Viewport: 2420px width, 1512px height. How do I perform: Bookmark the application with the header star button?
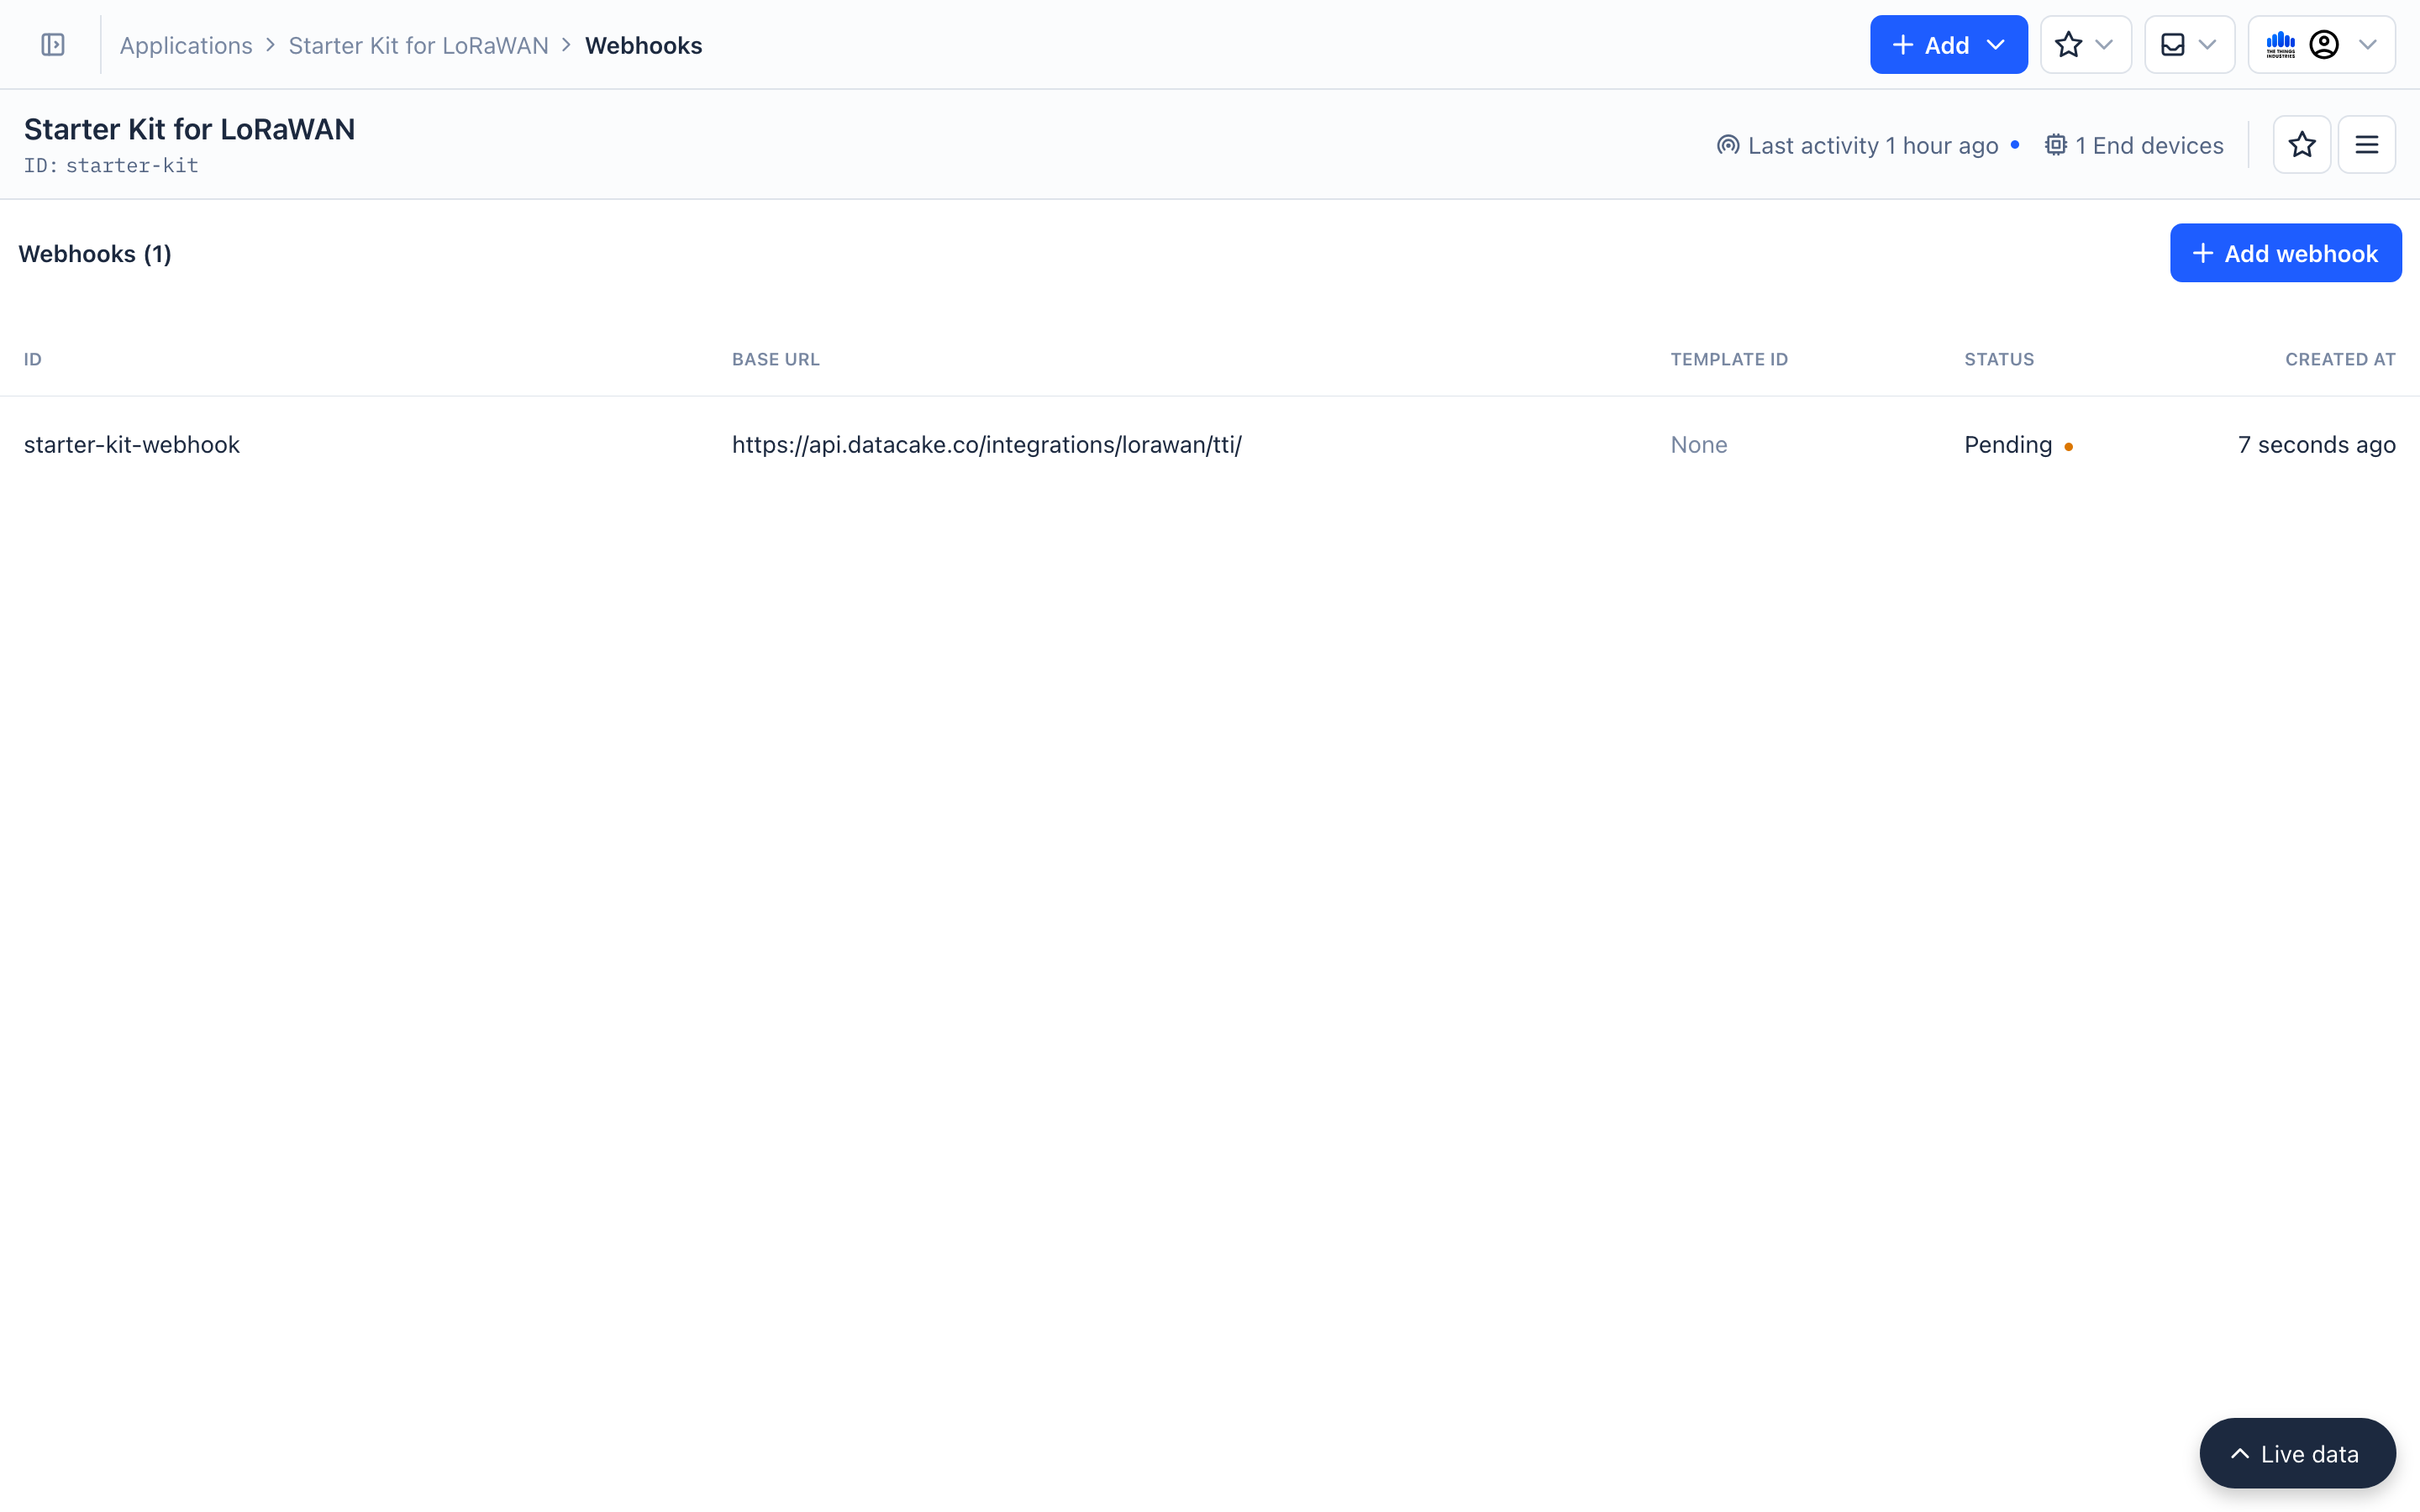click(2302, 144)
